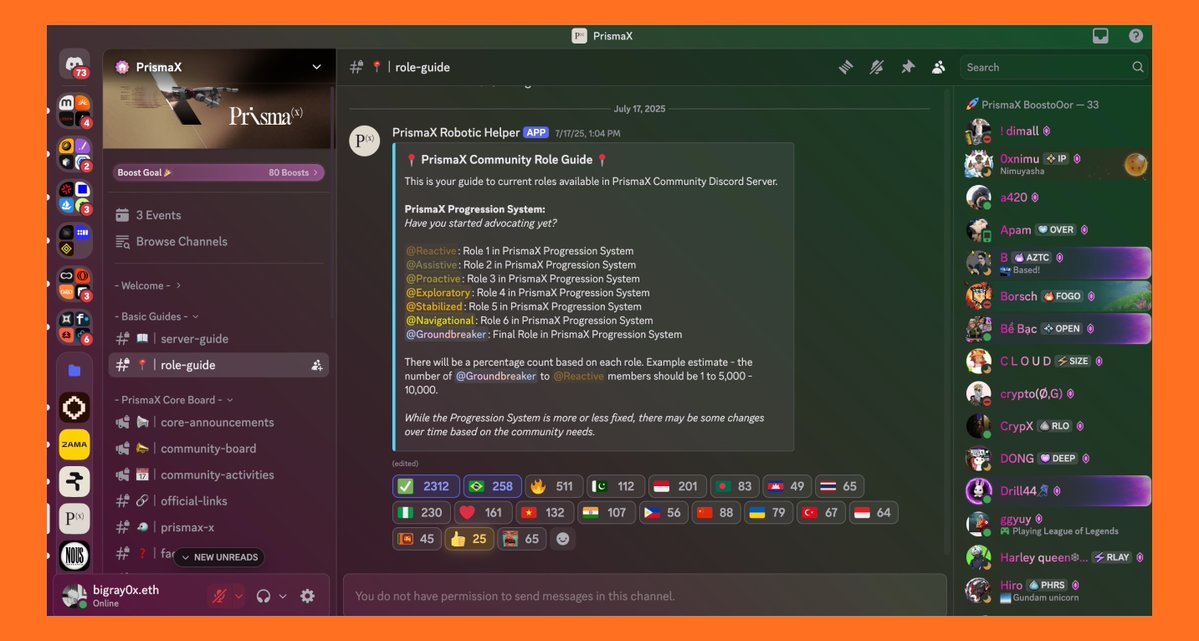Collapse the PrismaX Core Board category

174,399
